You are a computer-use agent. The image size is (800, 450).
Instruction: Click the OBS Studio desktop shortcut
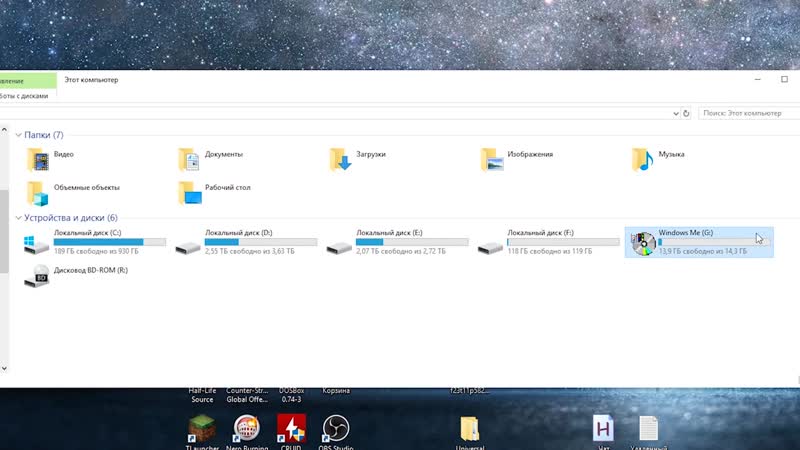point(335,428)
